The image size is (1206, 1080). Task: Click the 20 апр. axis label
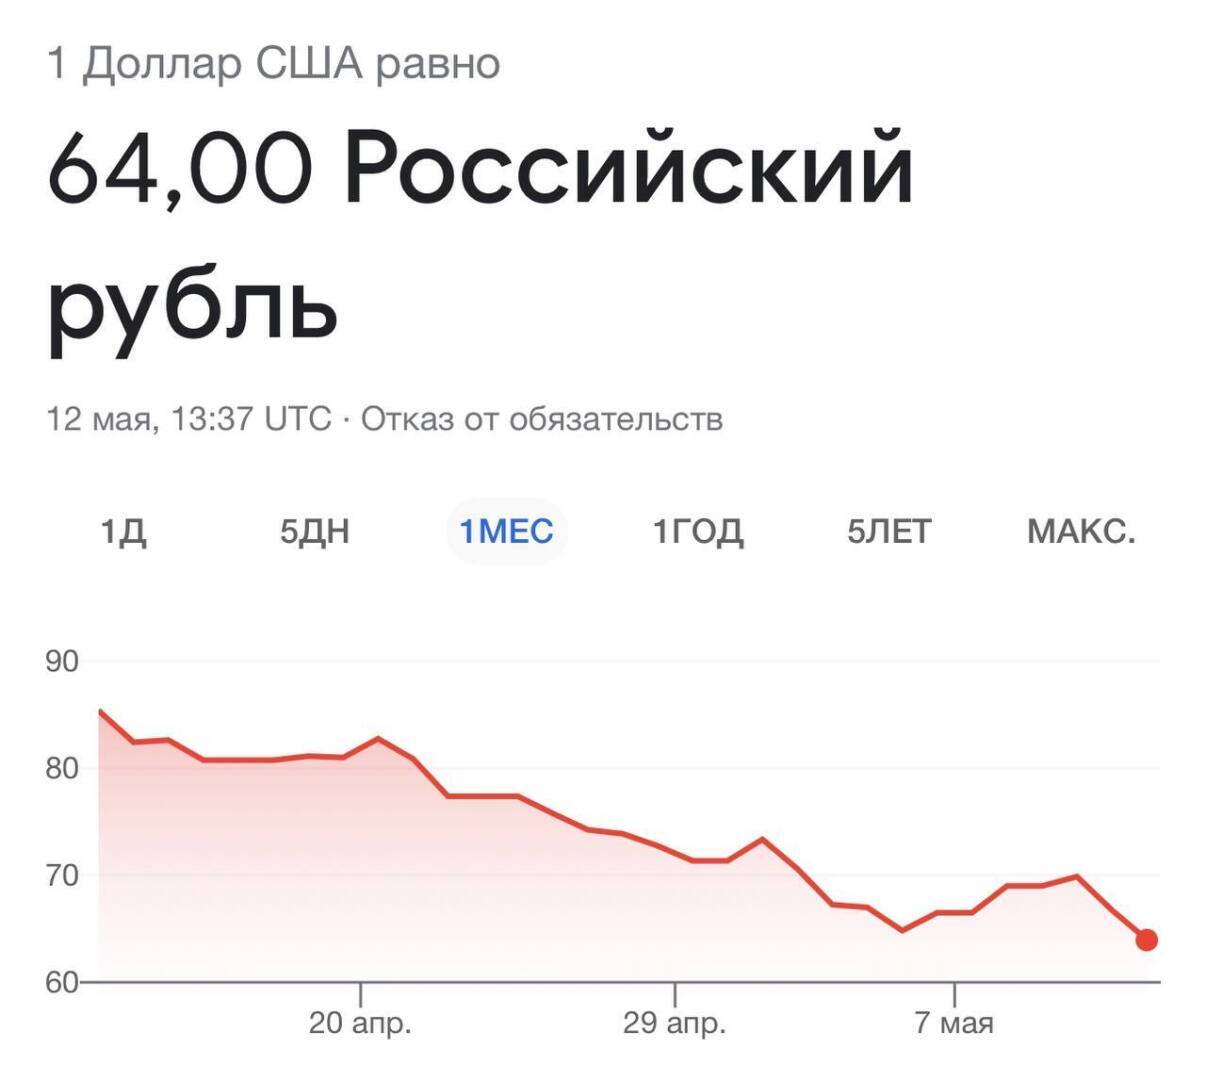click(360, 1024)
